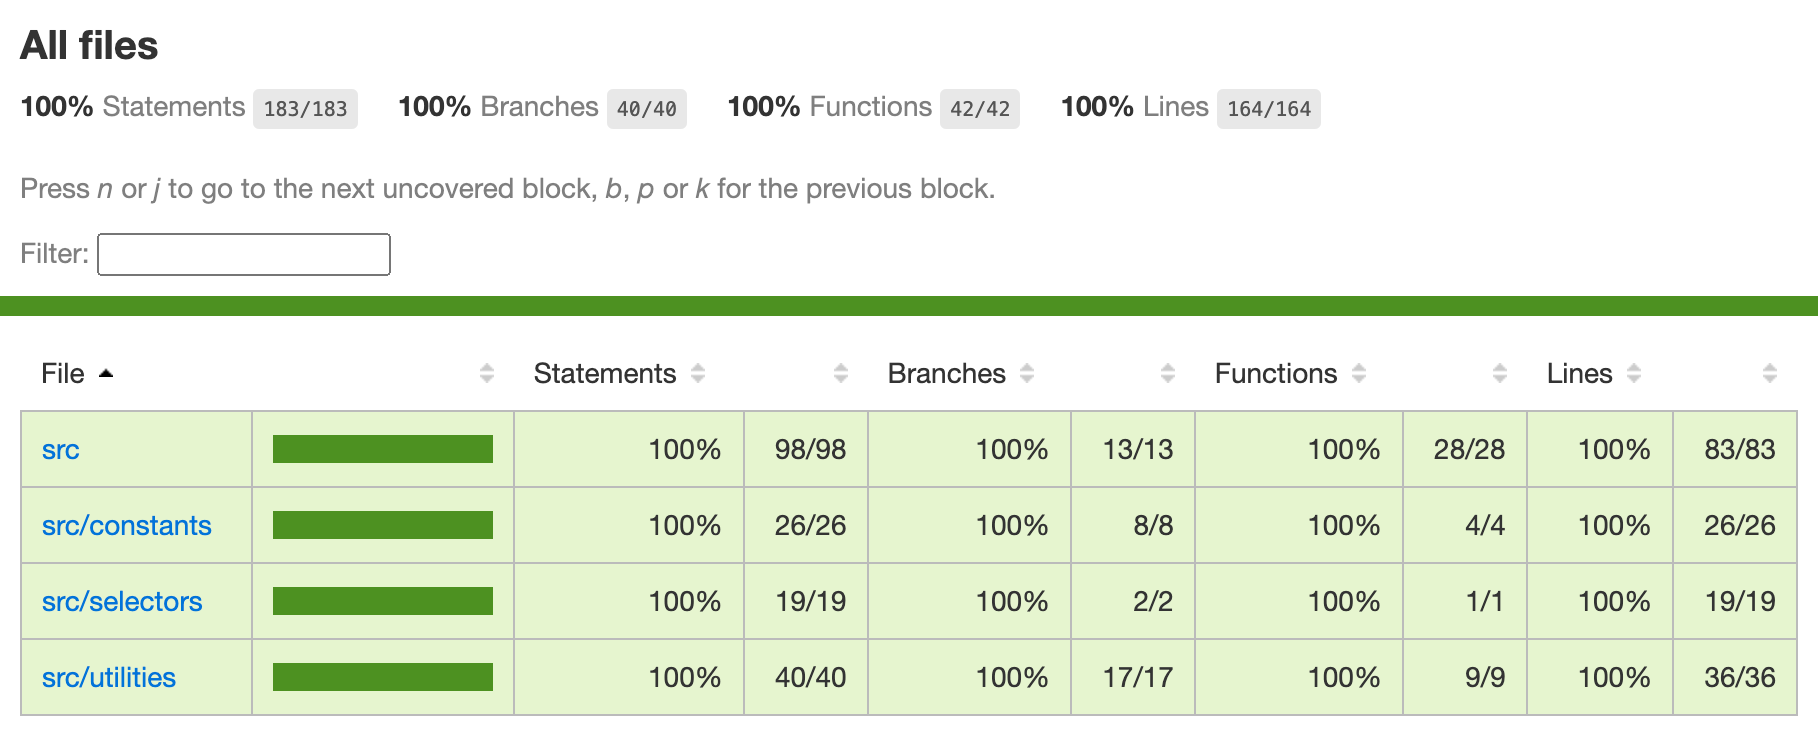
Task: Click sort icon above the 13/13 branches count
Action: (x=1168, y=374)
